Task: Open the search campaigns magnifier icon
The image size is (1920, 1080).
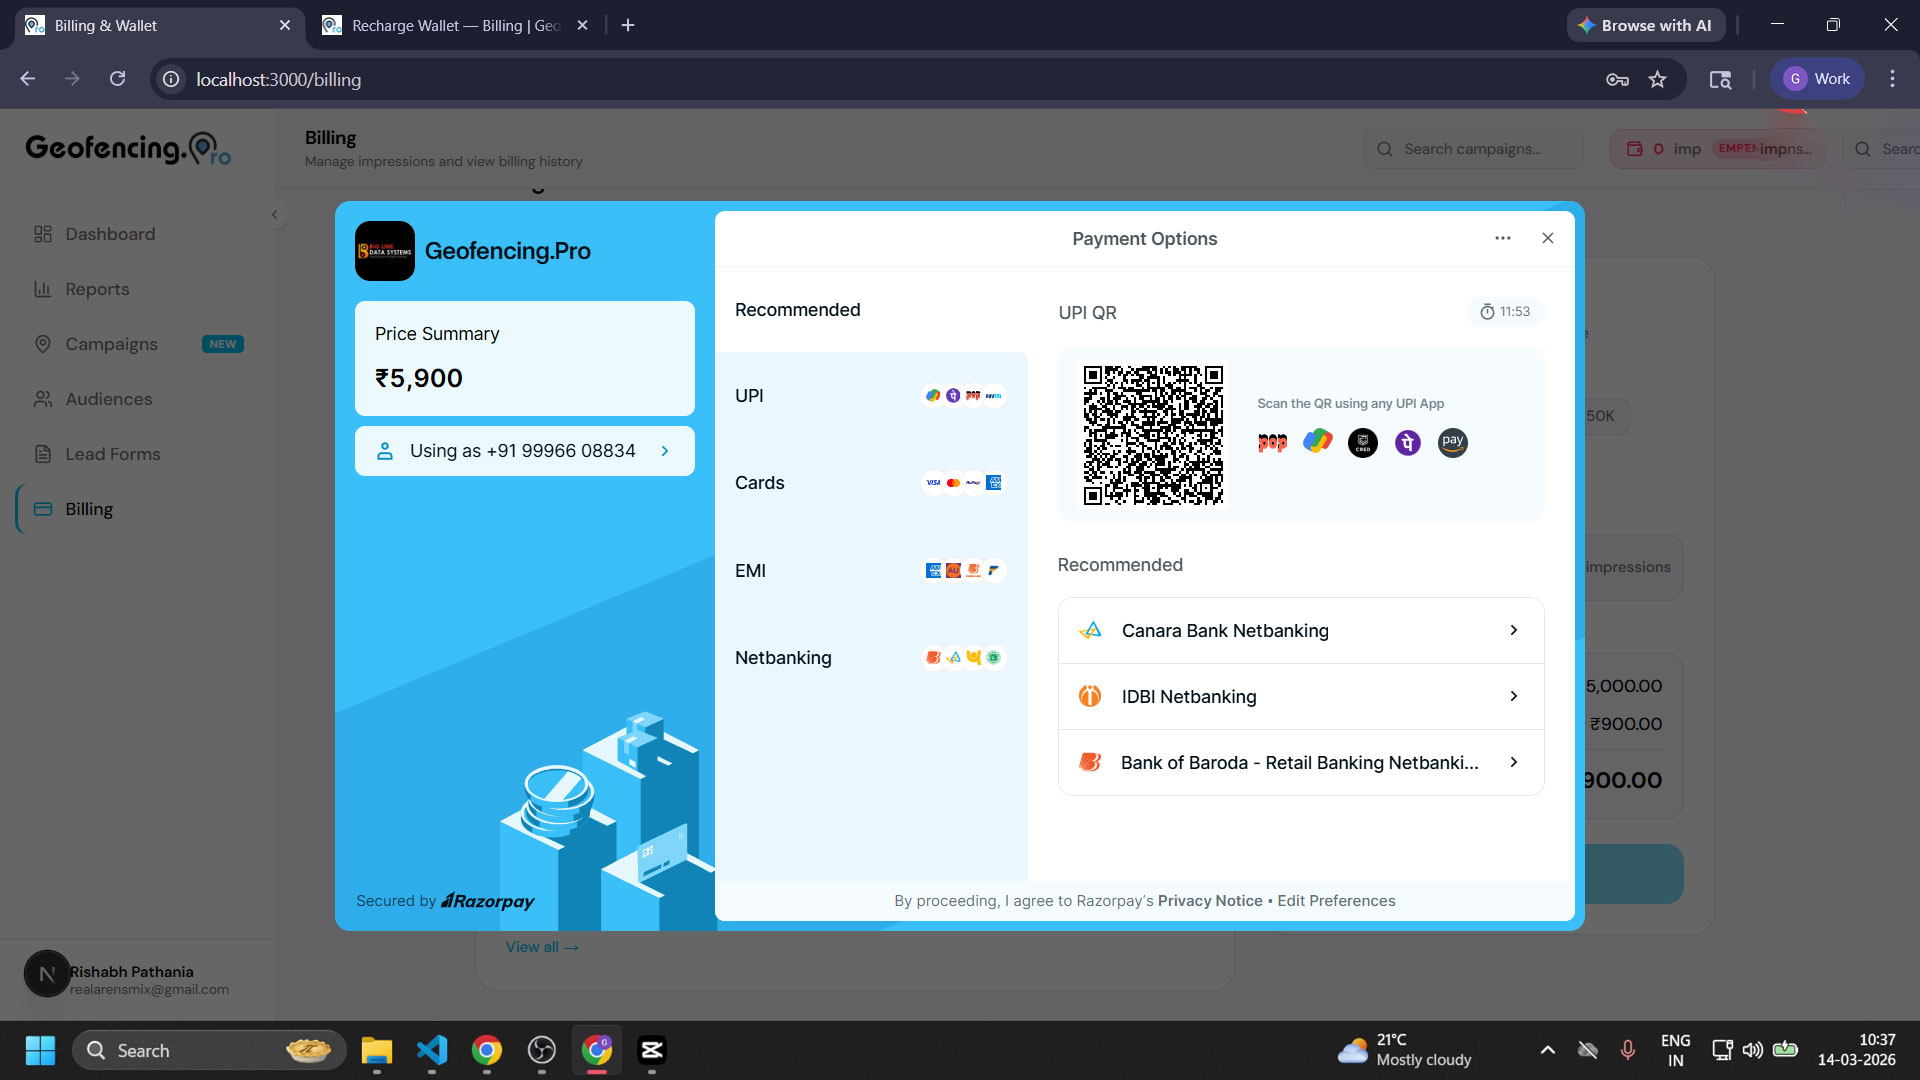Action: click(1385, 149)
